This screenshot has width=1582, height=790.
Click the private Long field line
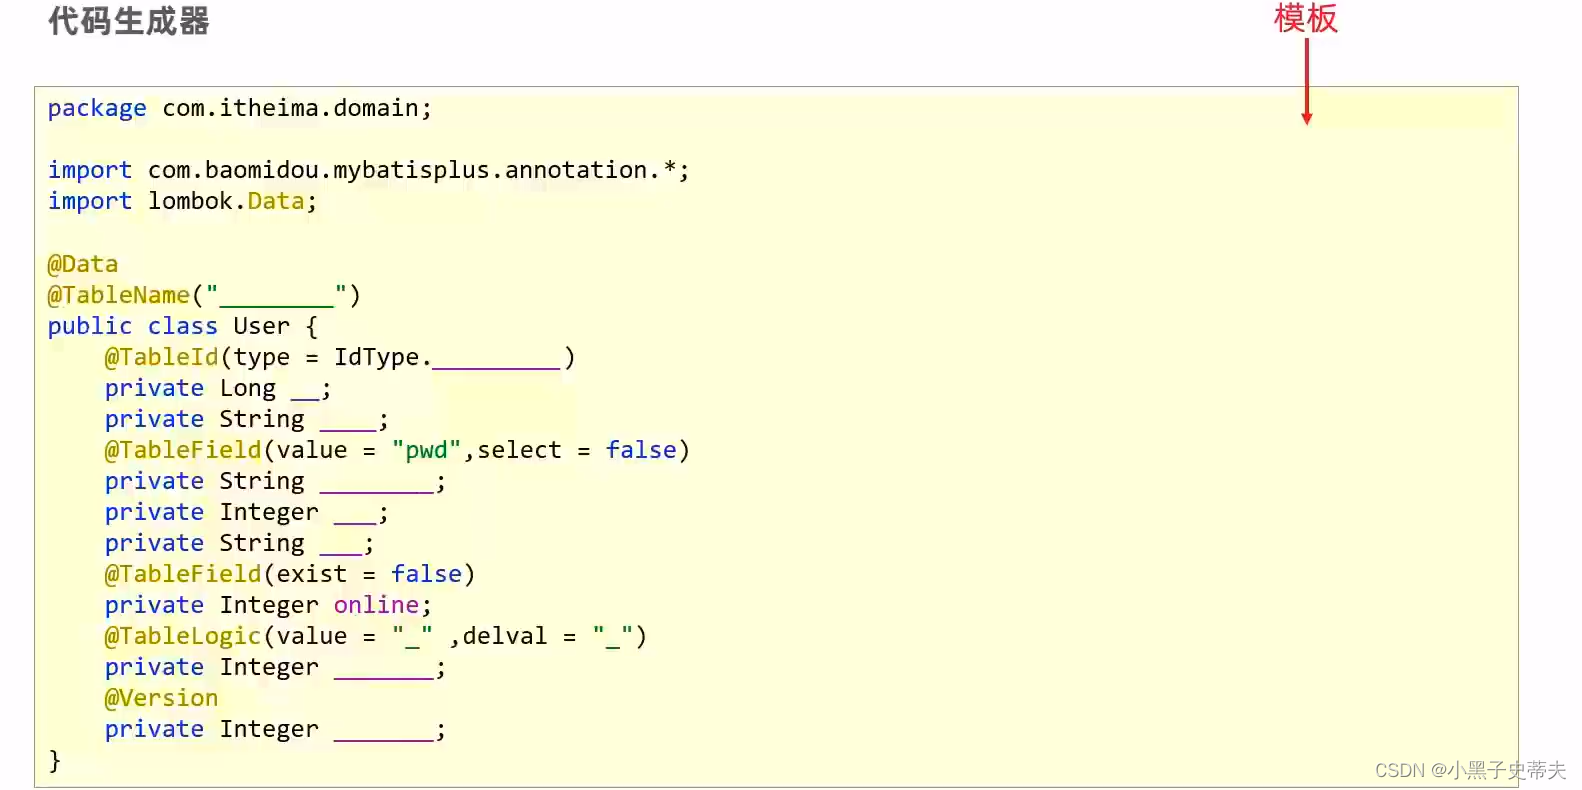click(218, 388)
